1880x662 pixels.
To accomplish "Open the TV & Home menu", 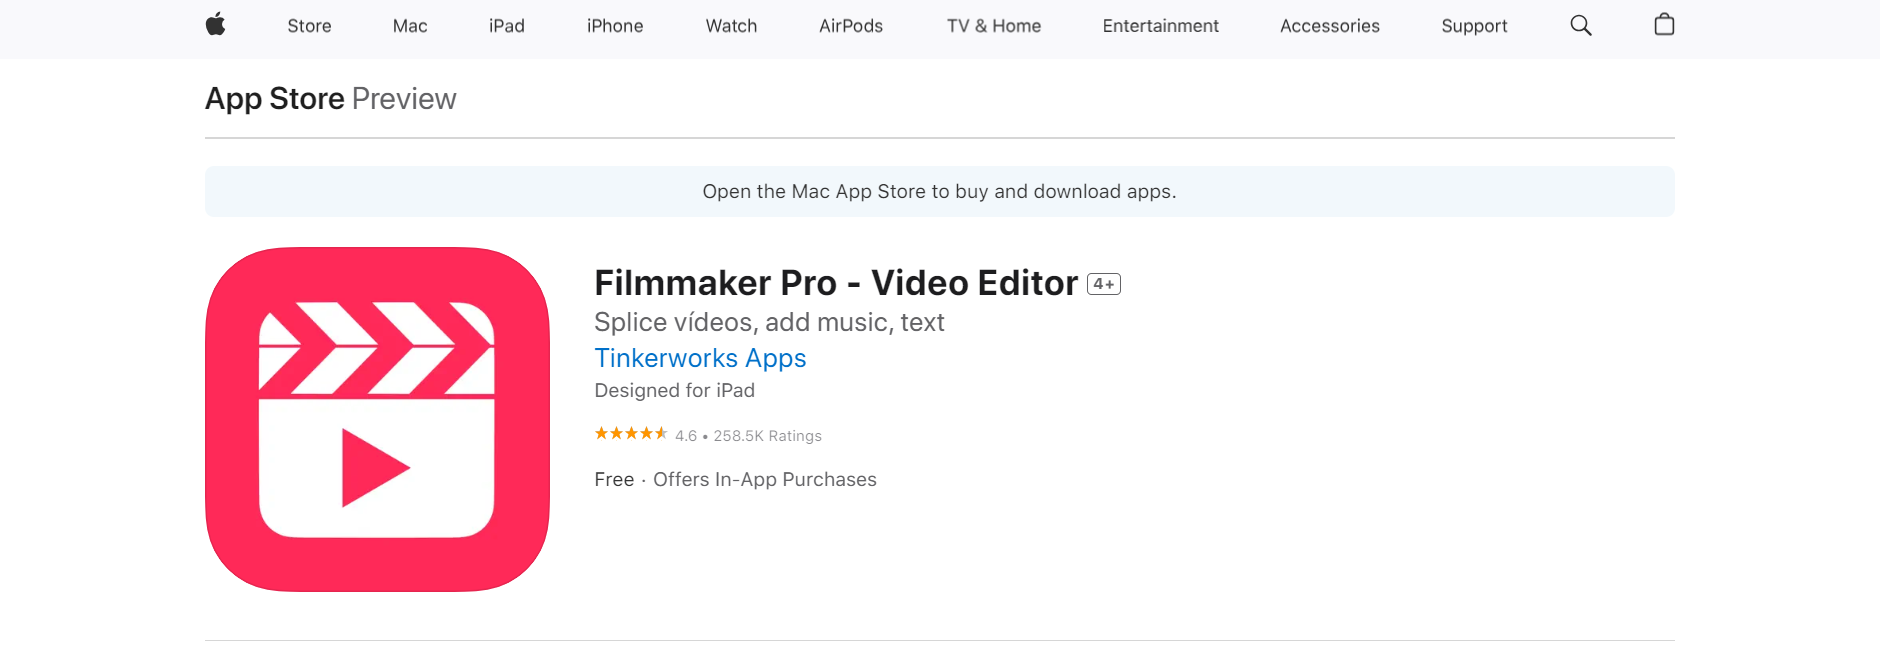I will [x=994, y=26].
